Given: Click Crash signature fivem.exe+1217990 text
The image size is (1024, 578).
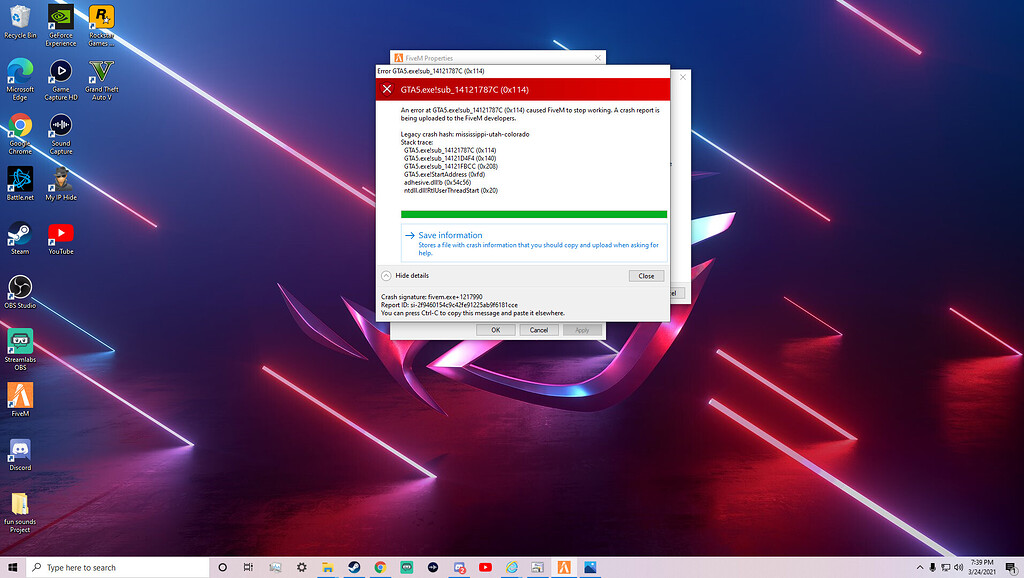Looking at the screenshot, I should [x=432, y=297].
